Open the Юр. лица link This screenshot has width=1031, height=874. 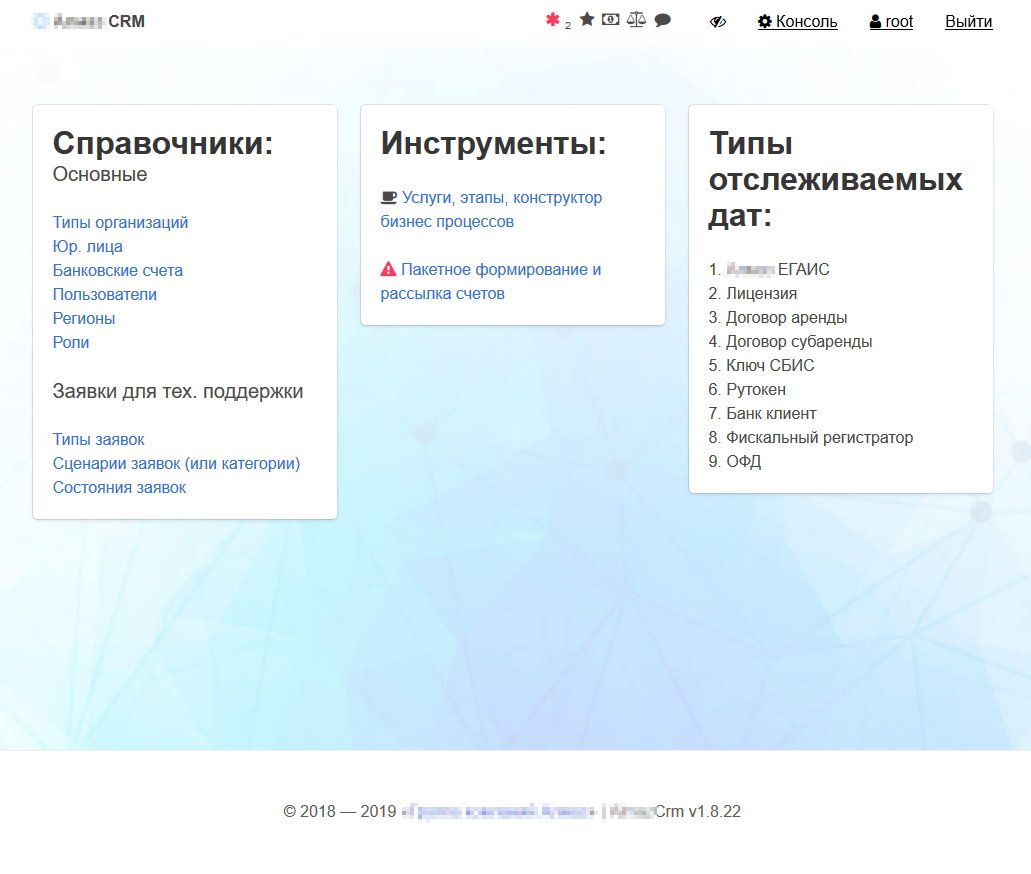point(88,246)
